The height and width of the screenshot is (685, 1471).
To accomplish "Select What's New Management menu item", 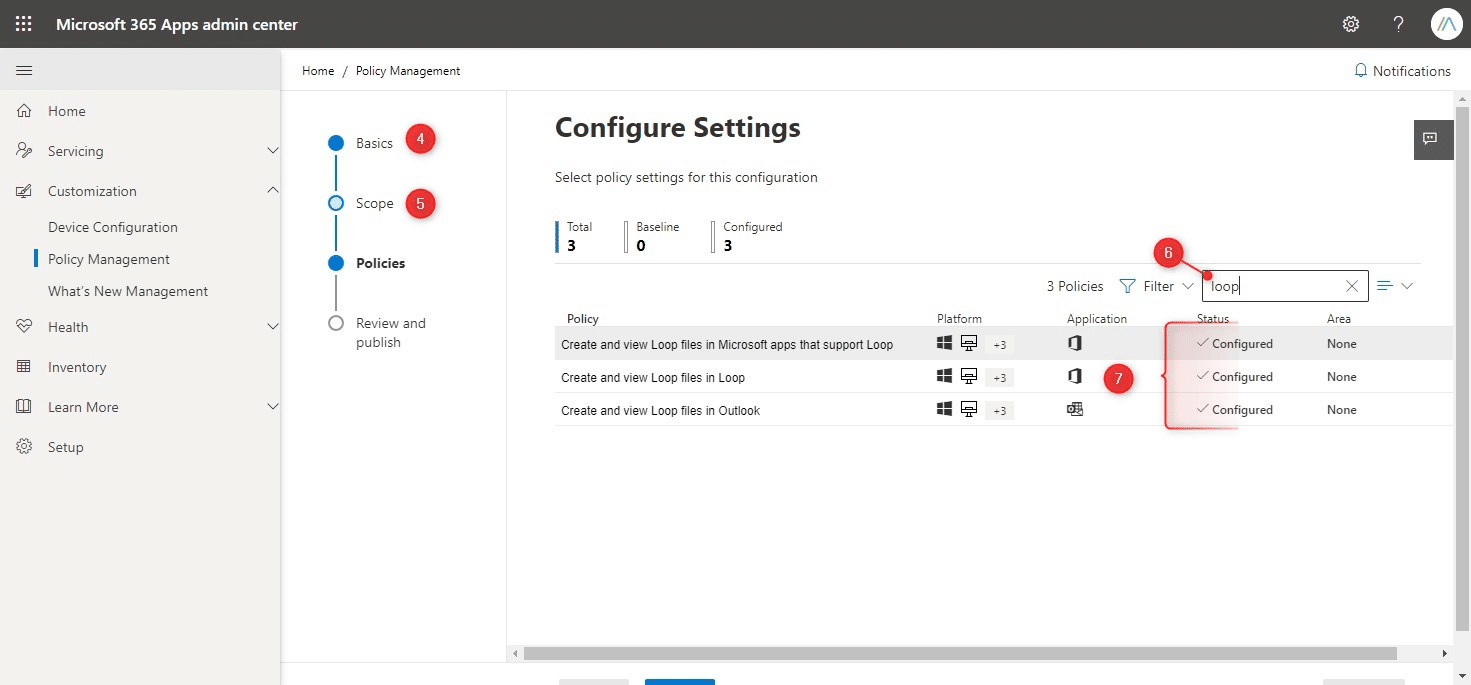I will (x=128, y=291).
